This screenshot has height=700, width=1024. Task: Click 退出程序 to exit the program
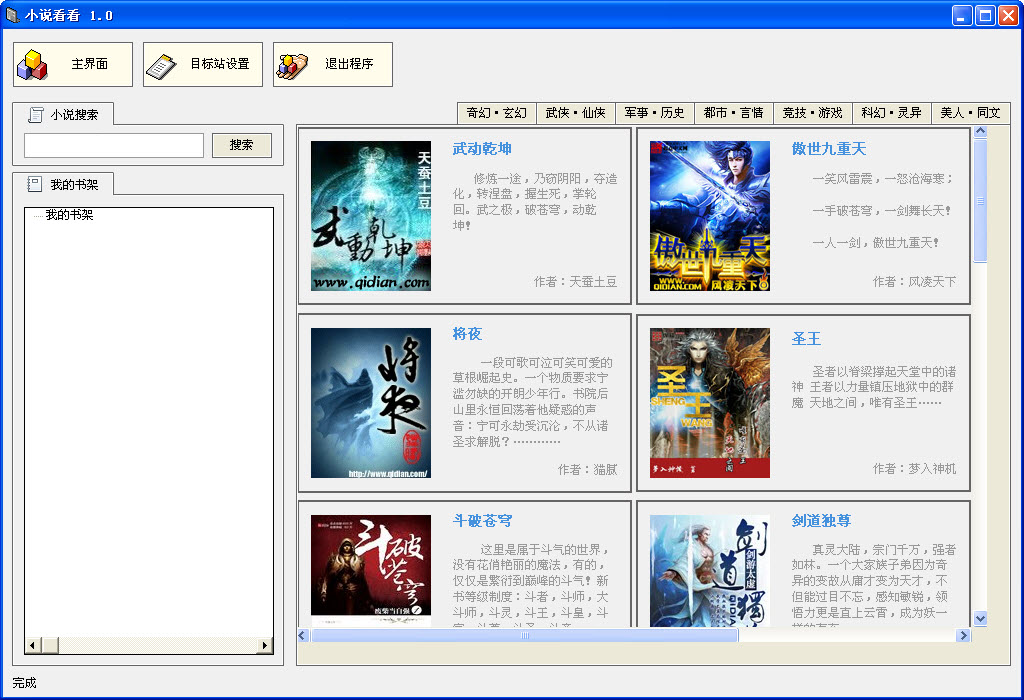click(x=333, y=64)
